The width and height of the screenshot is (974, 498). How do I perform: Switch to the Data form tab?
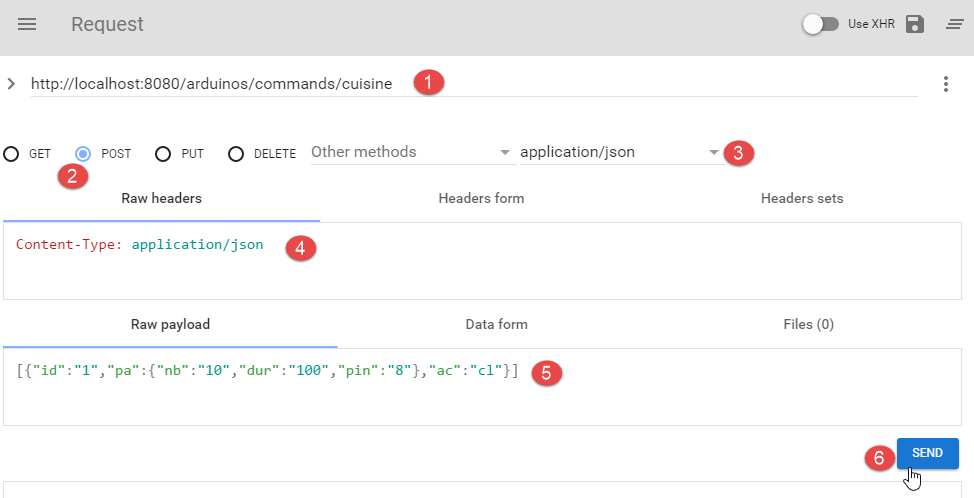click(x=496, y=324)
